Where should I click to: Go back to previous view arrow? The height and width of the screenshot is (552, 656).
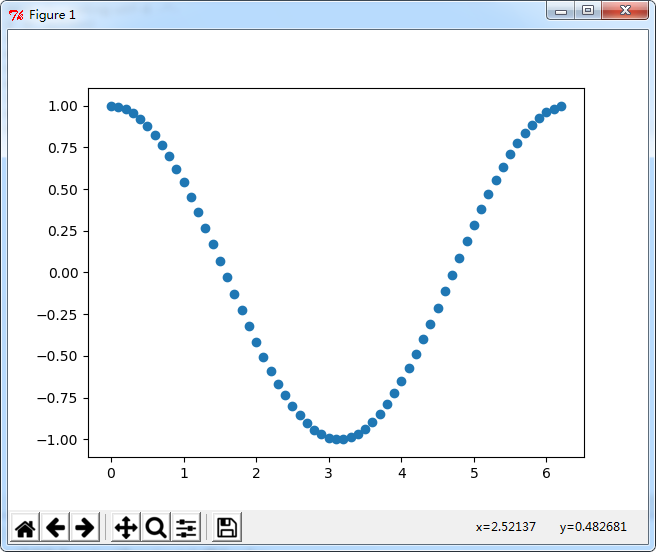pyautogui.click(x=55, y=527)
